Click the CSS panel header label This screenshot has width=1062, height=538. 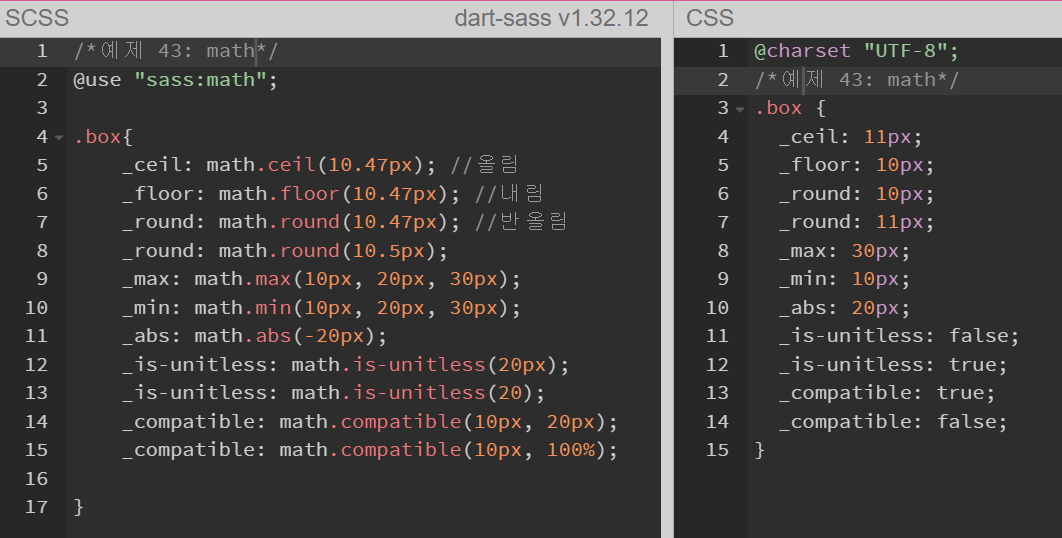[710, 18]
